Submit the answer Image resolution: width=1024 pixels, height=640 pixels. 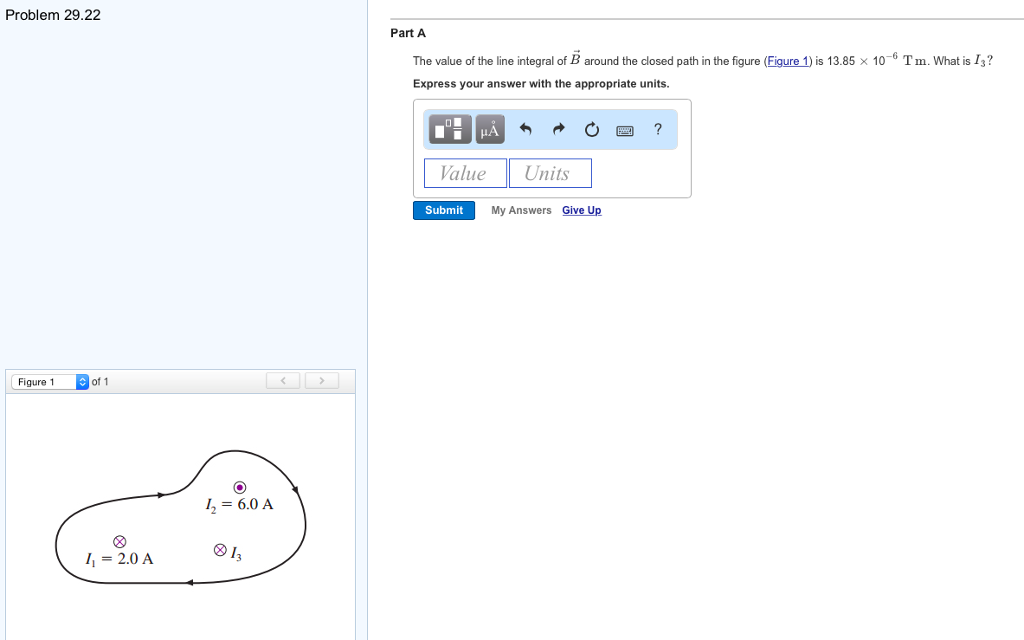(444, 210)
